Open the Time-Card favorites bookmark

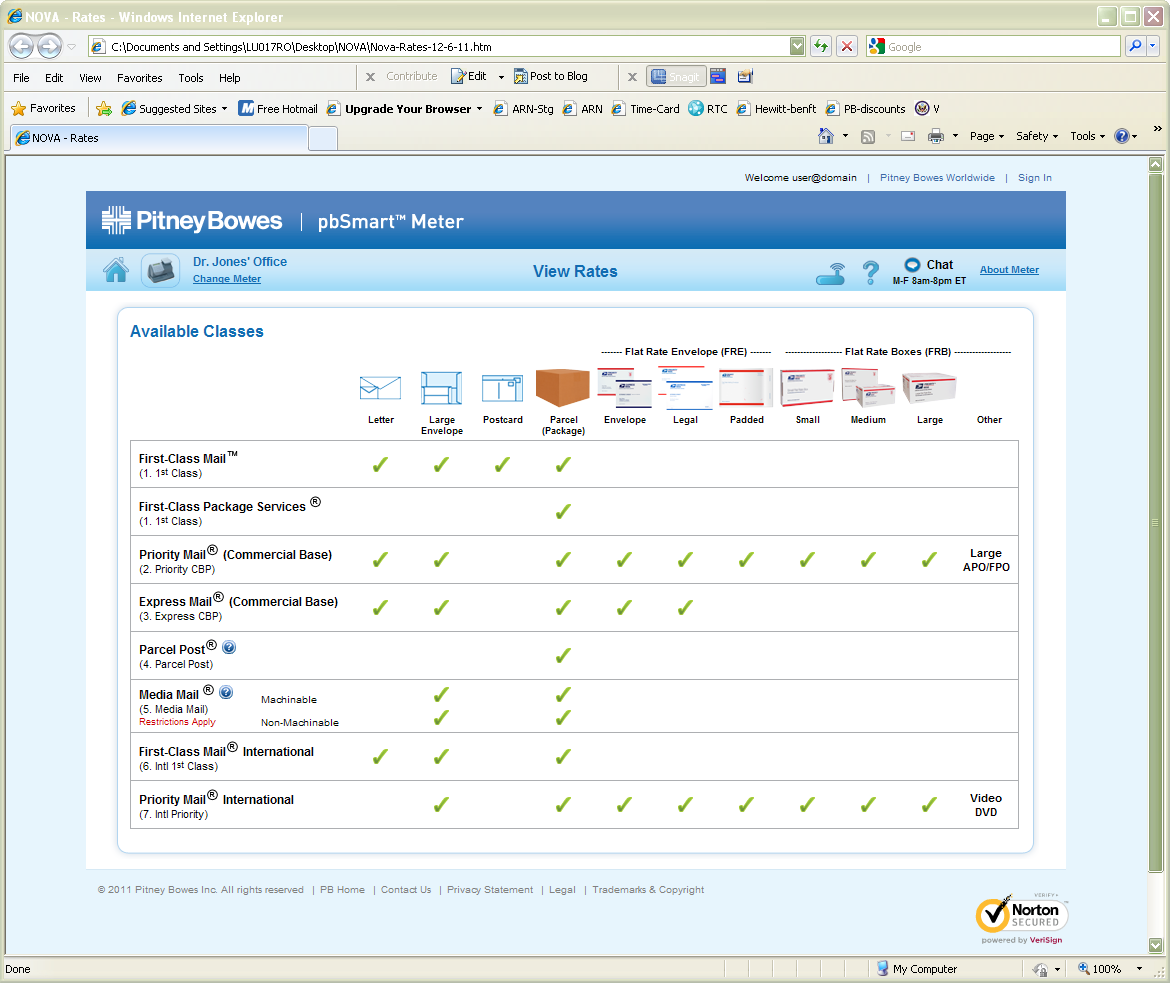click(x=645, y=109)
